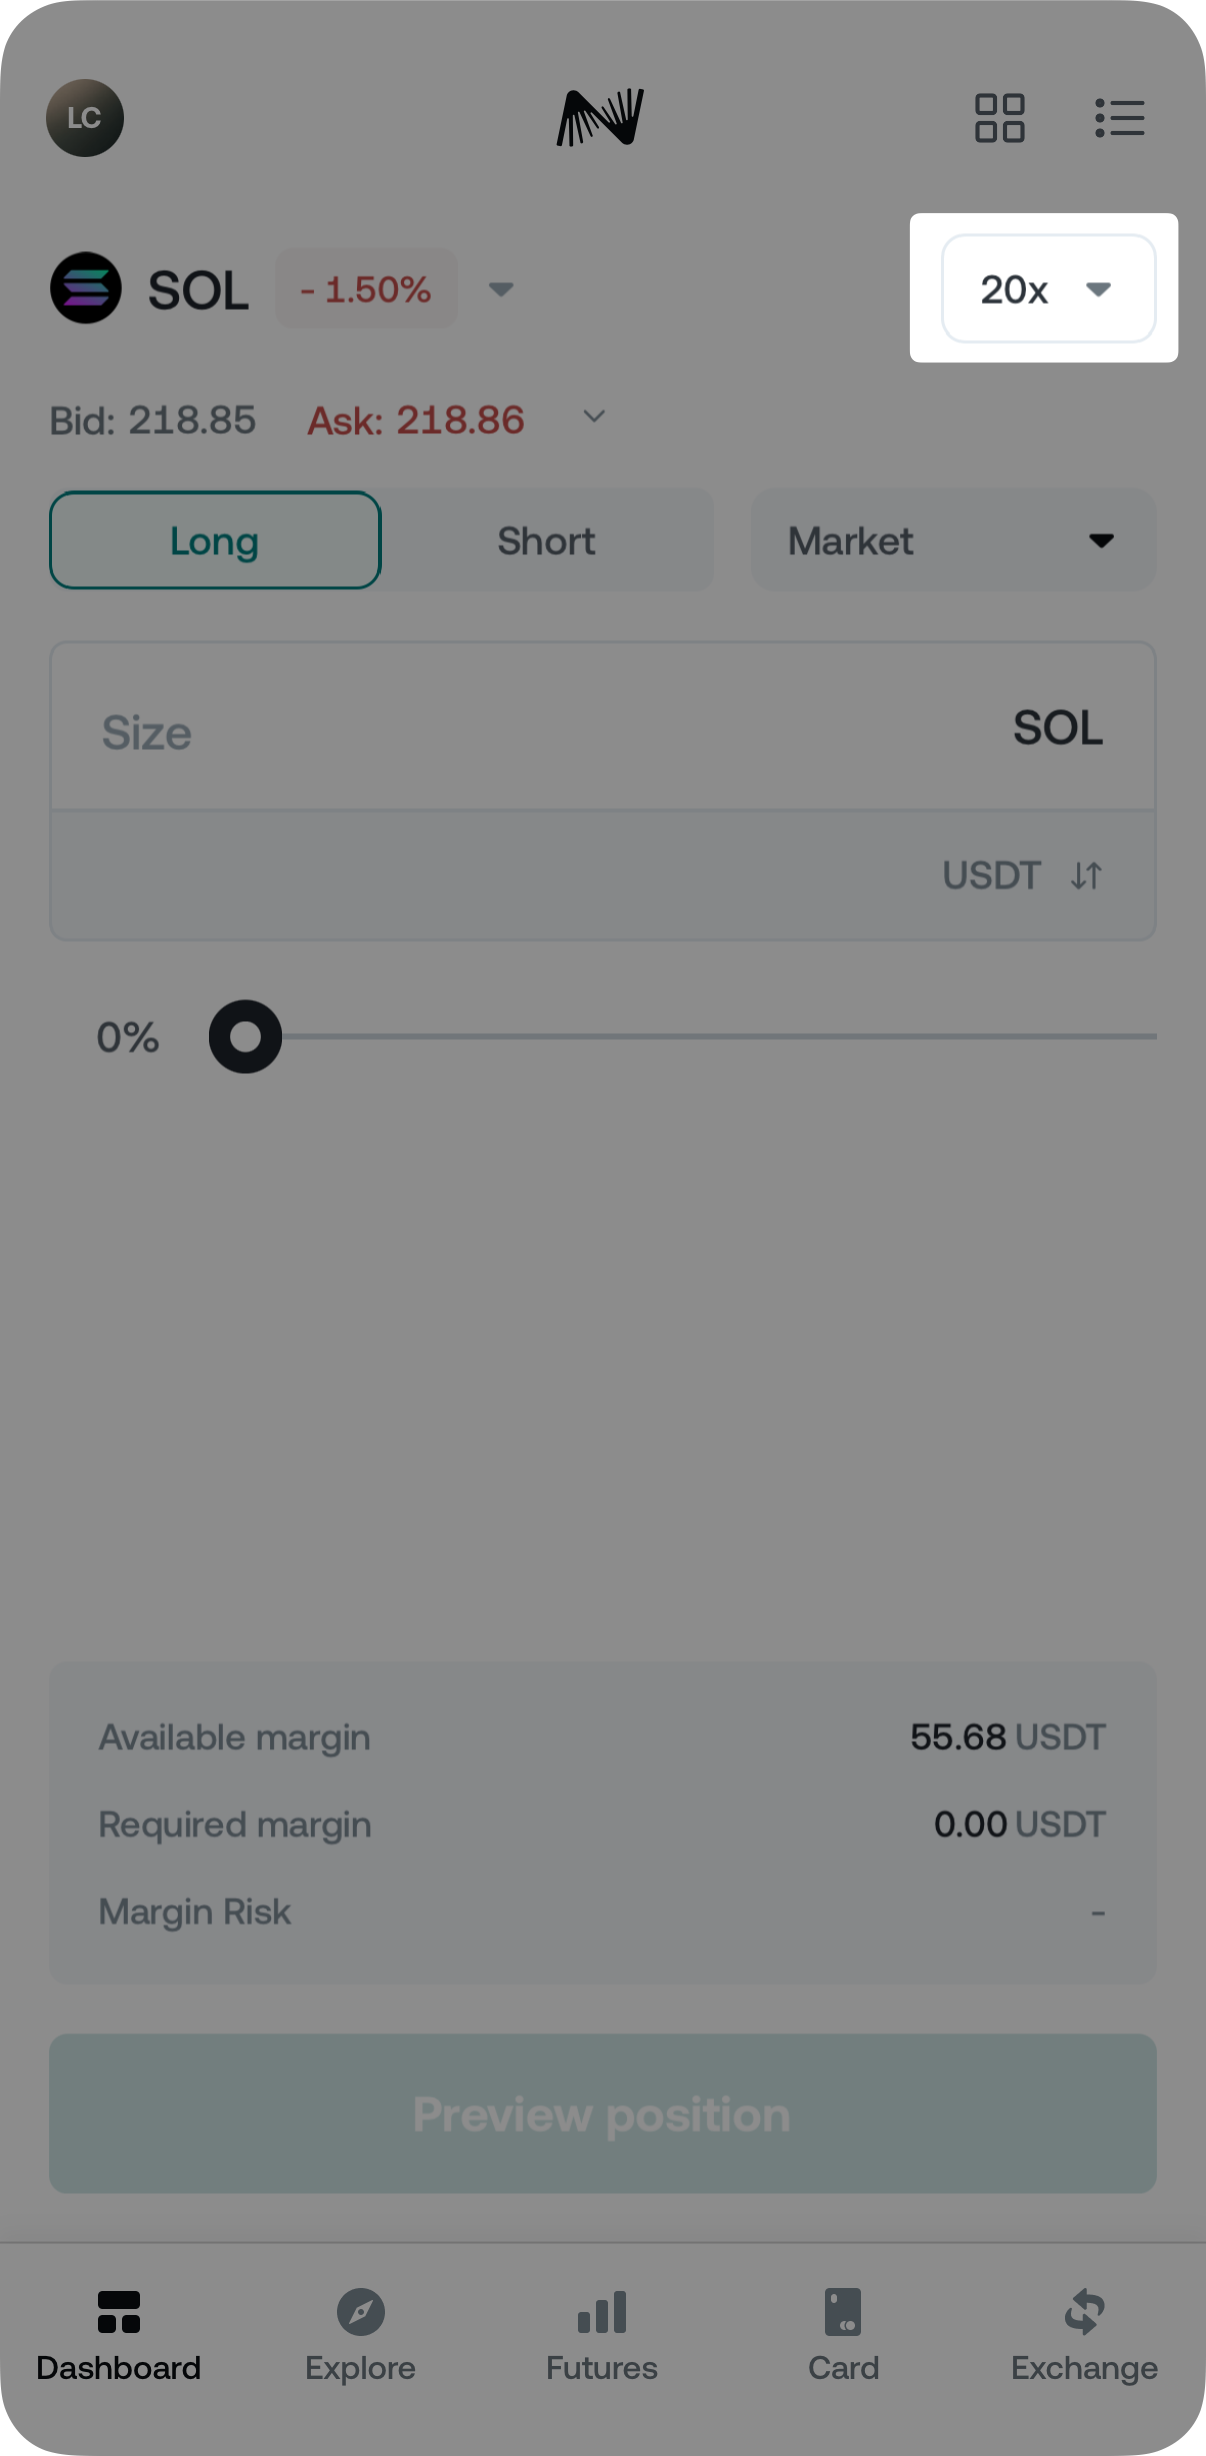1206x2456 pixels.
Task: Tap the app logo in header
Action: tap(600, 118)
